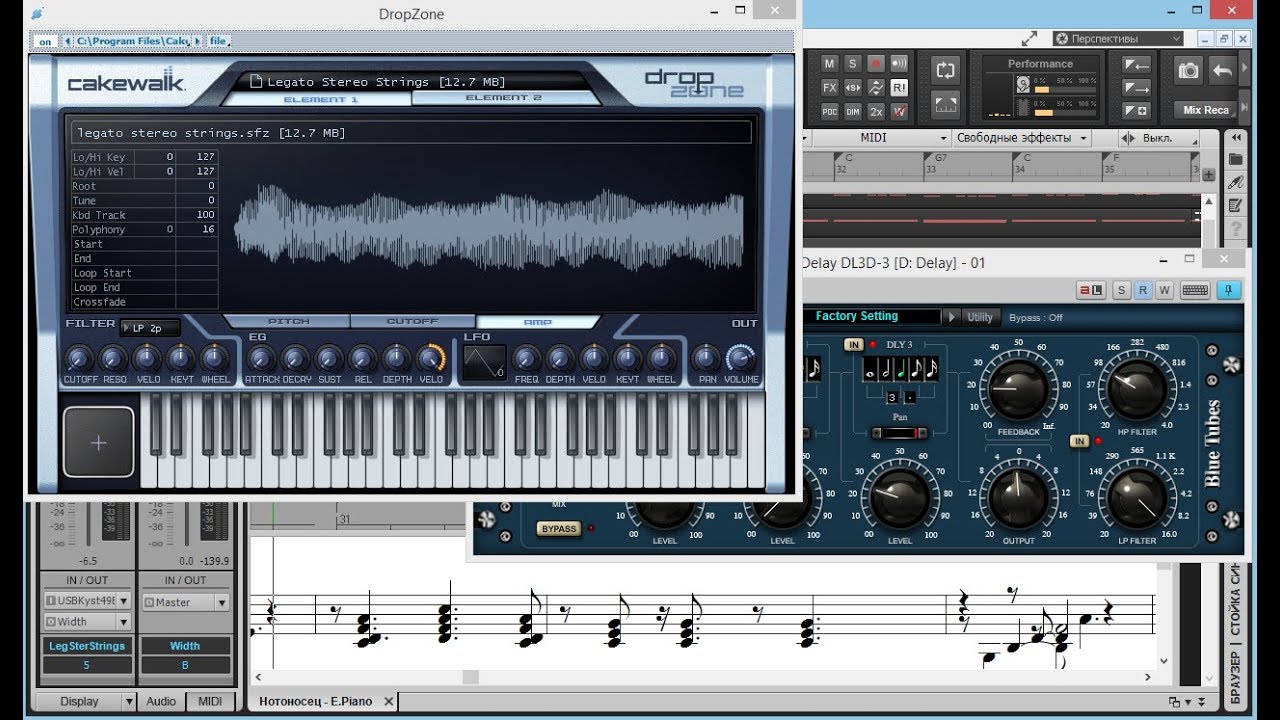
Task: Click the LFO waveform display
Action: pyautogui.click(x=484, y=363)
